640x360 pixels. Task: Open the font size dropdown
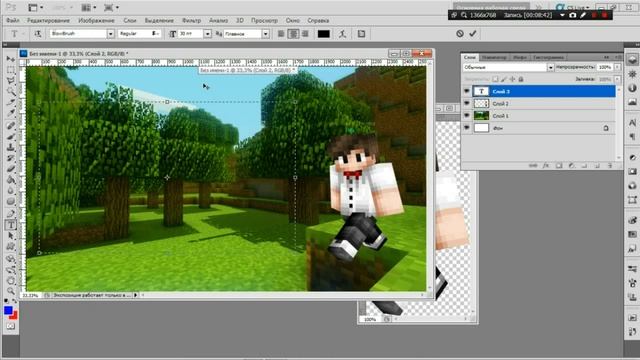(x=207, y=34)
